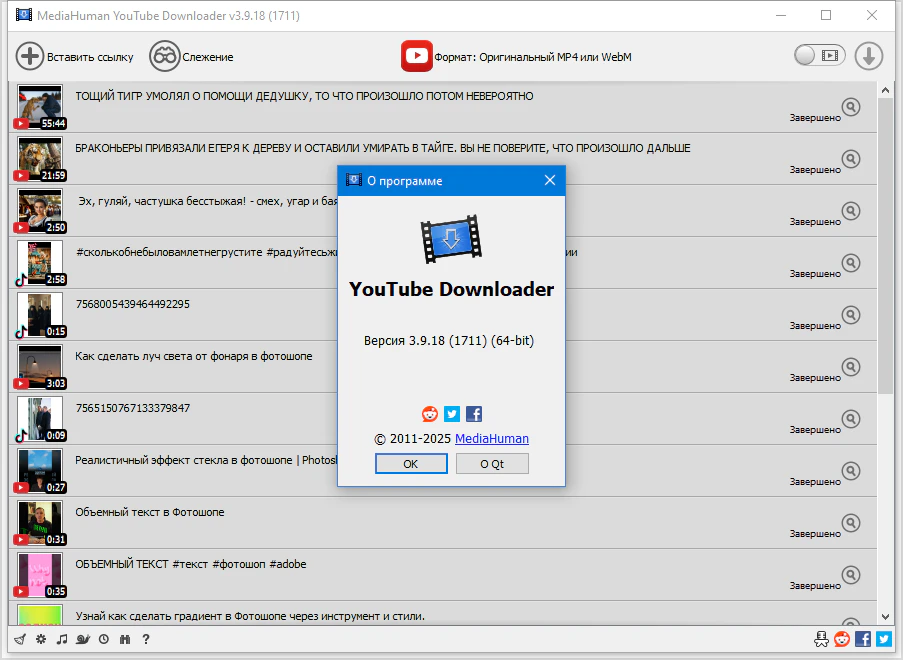Click the red YouTube format icon
Viewport: 903px width, 660px height.
(x=416, y=56)
